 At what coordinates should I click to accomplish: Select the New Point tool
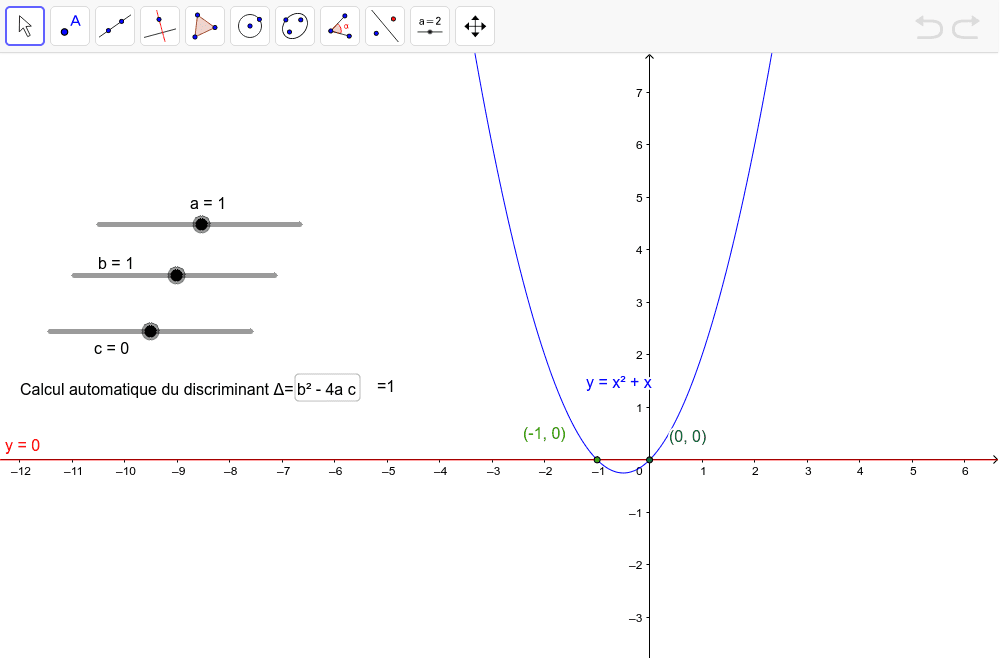tap(69, 26)
